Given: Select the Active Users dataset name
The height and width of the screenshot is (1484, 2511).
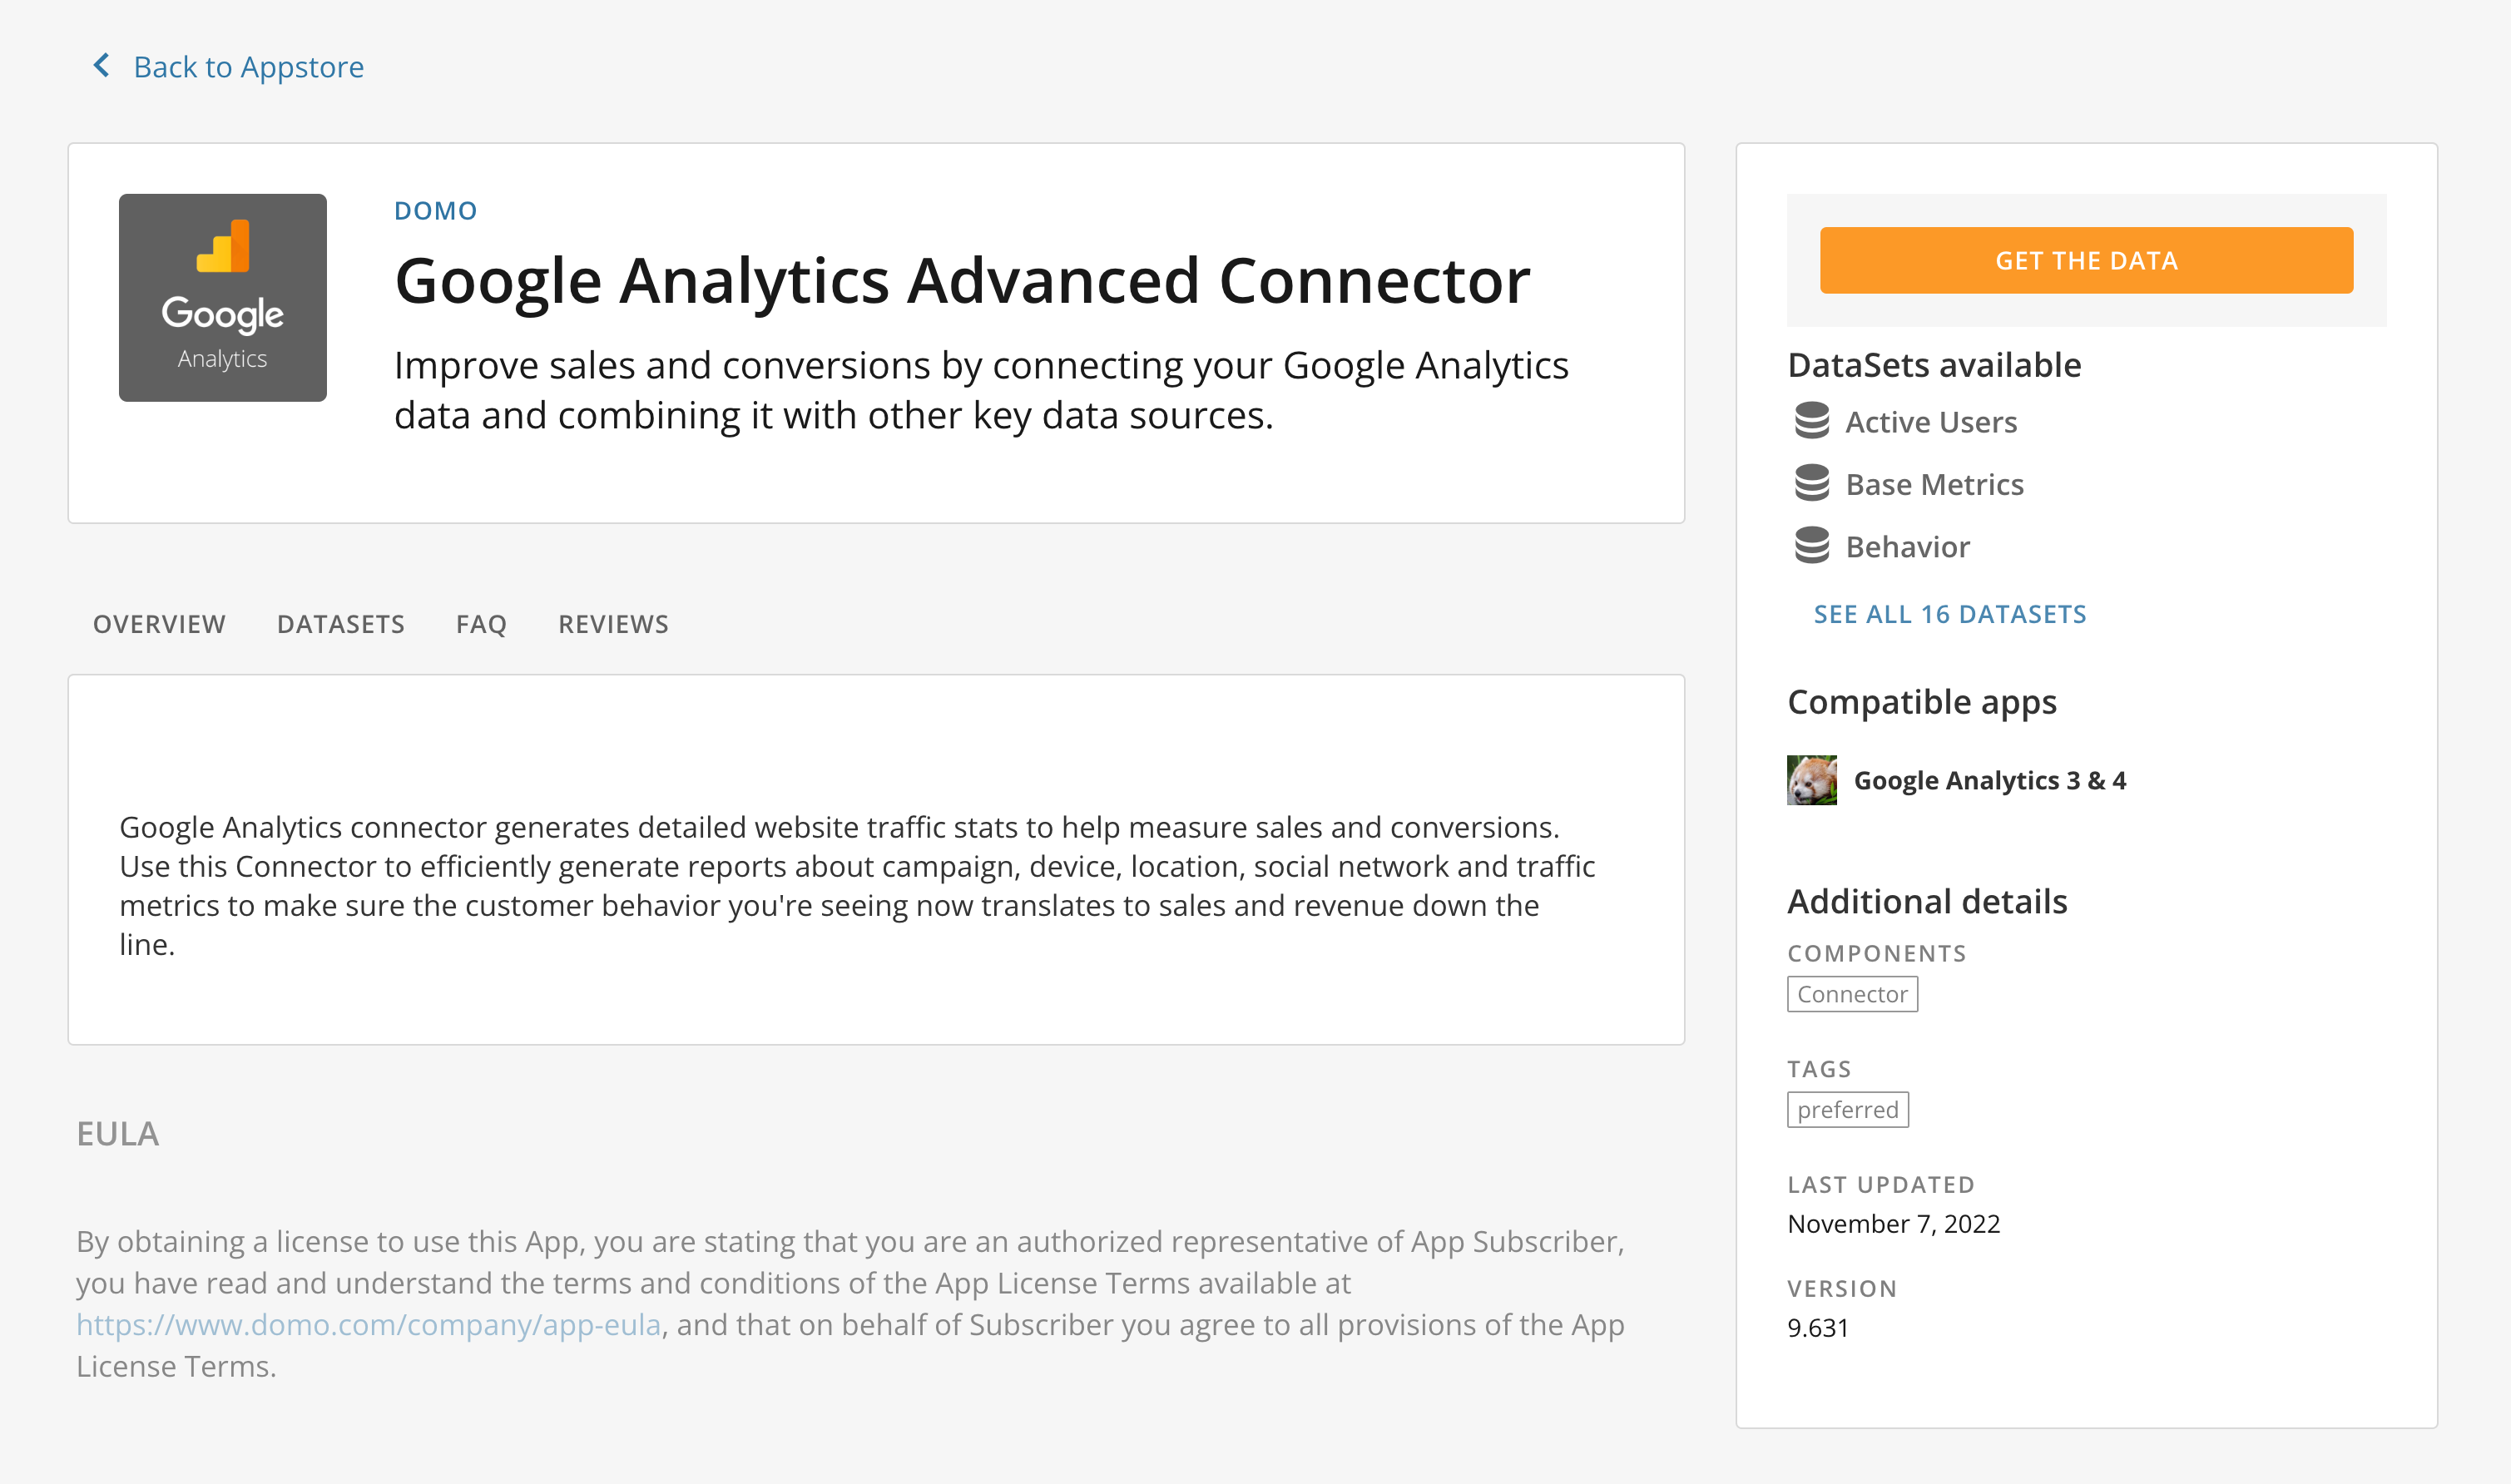Looking at the screenshot, I should [x=1930, y=422].
